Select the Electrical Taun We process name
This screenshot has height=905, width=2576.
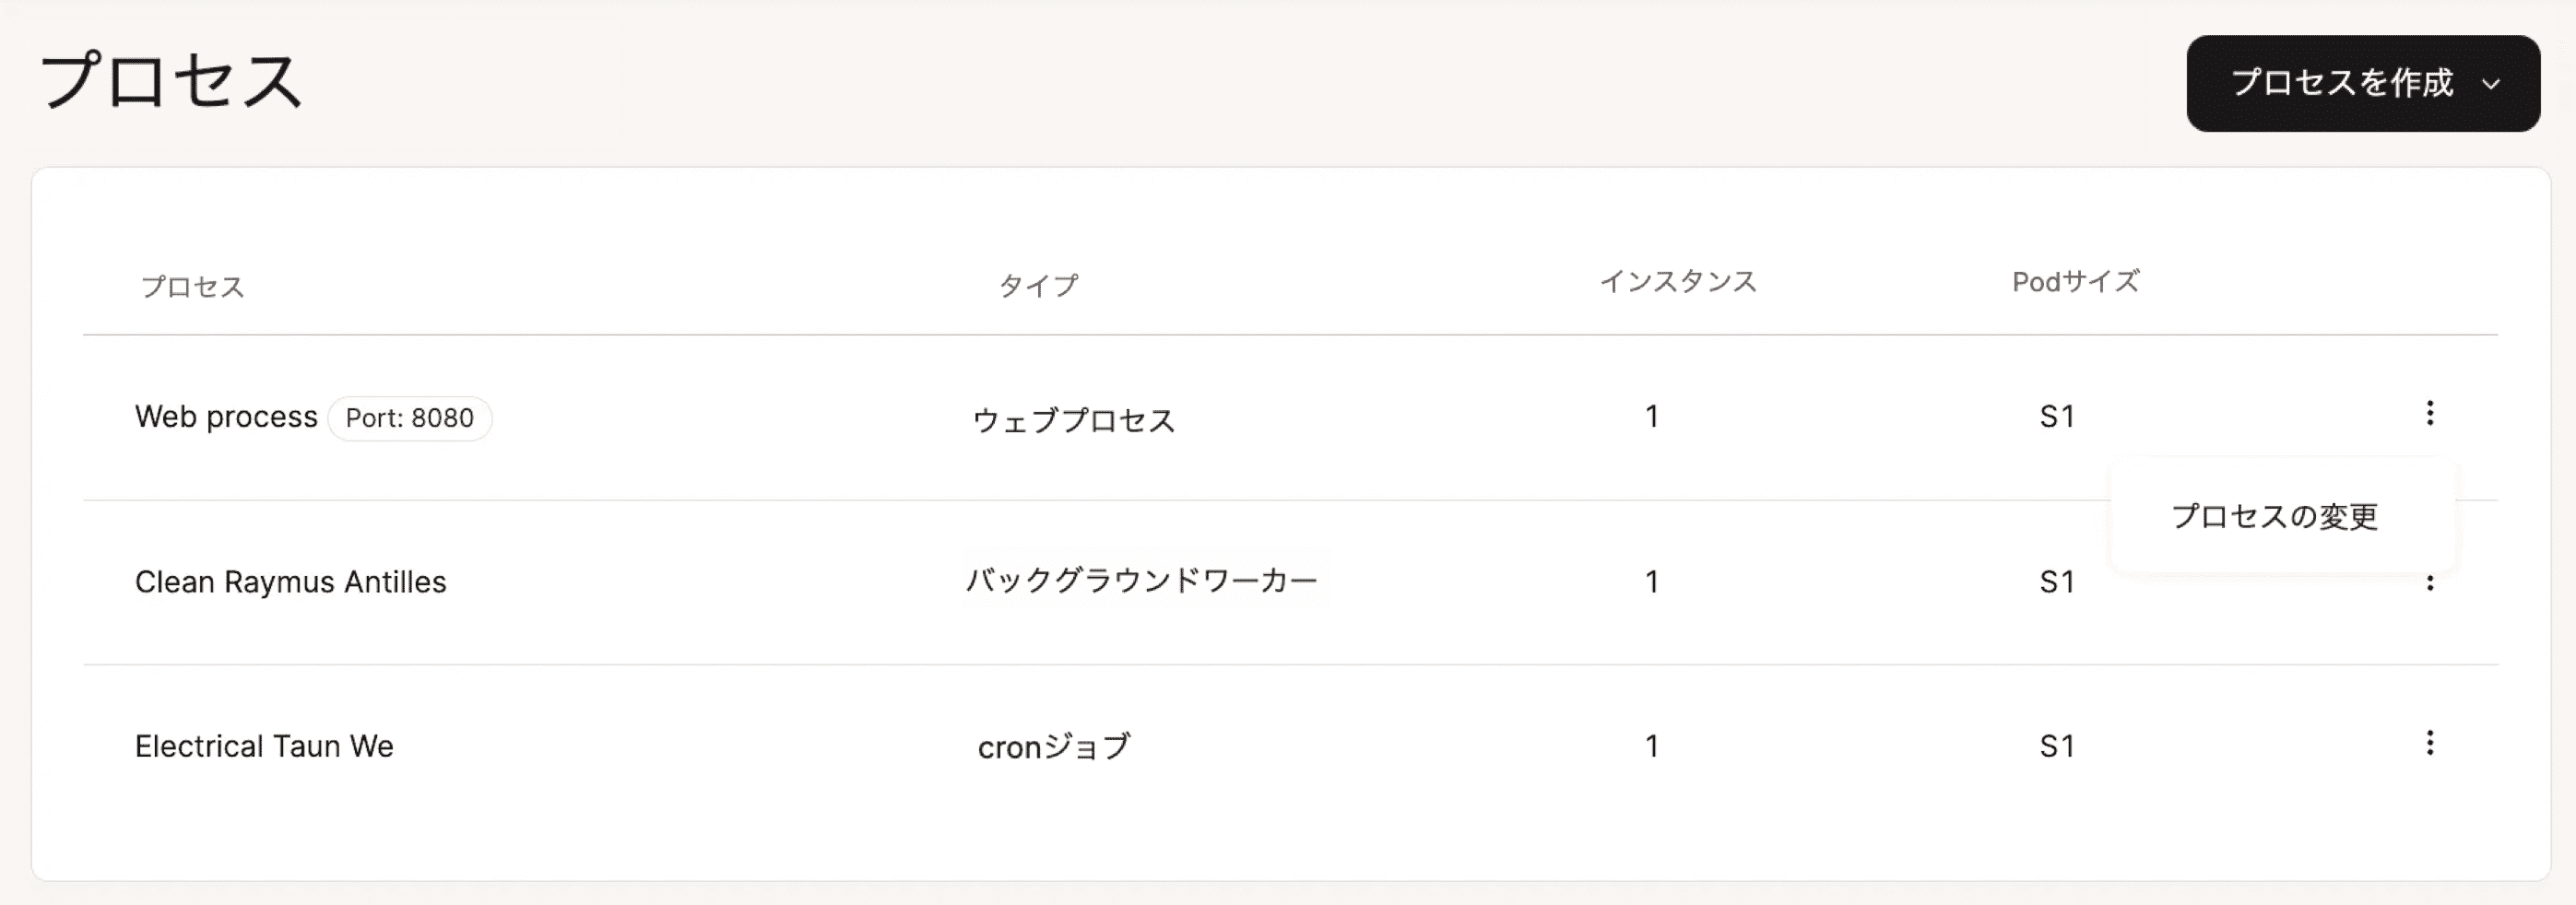pyautogui.click(x=264, y=746)
